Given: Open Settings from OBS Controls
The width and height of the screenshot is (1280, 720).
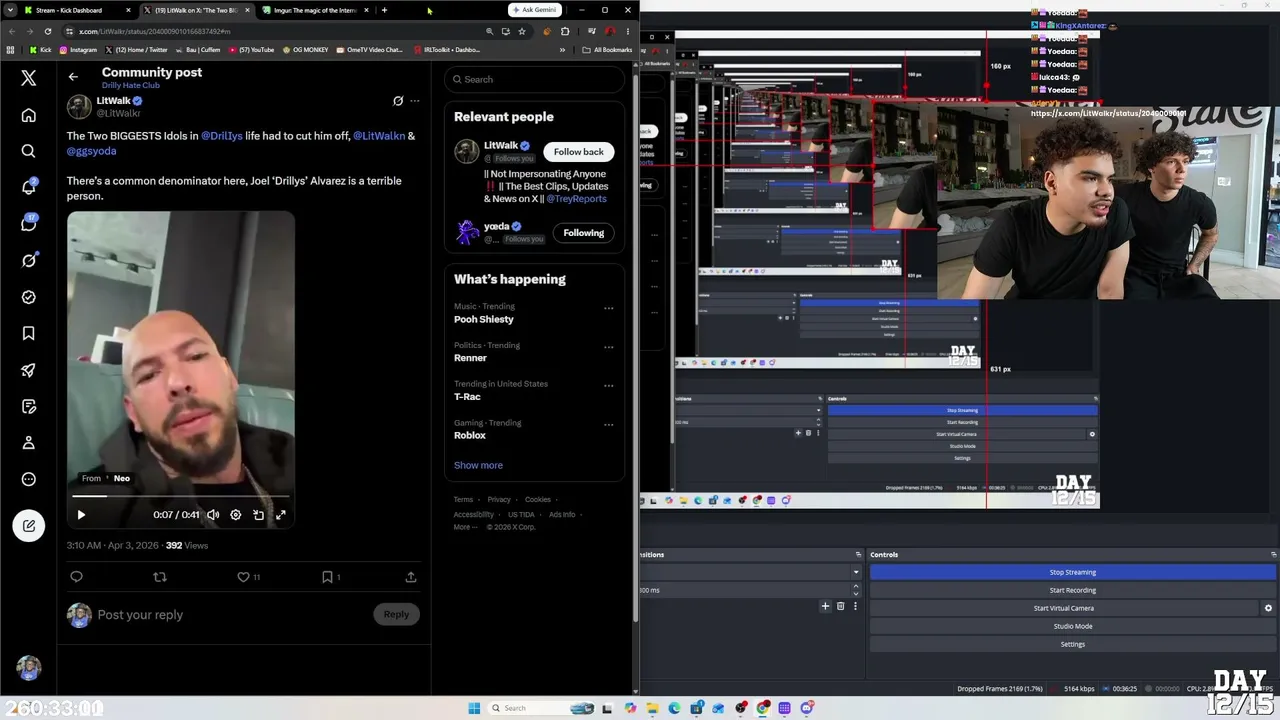Looking at the screenshot, I should coord(1073,644).
